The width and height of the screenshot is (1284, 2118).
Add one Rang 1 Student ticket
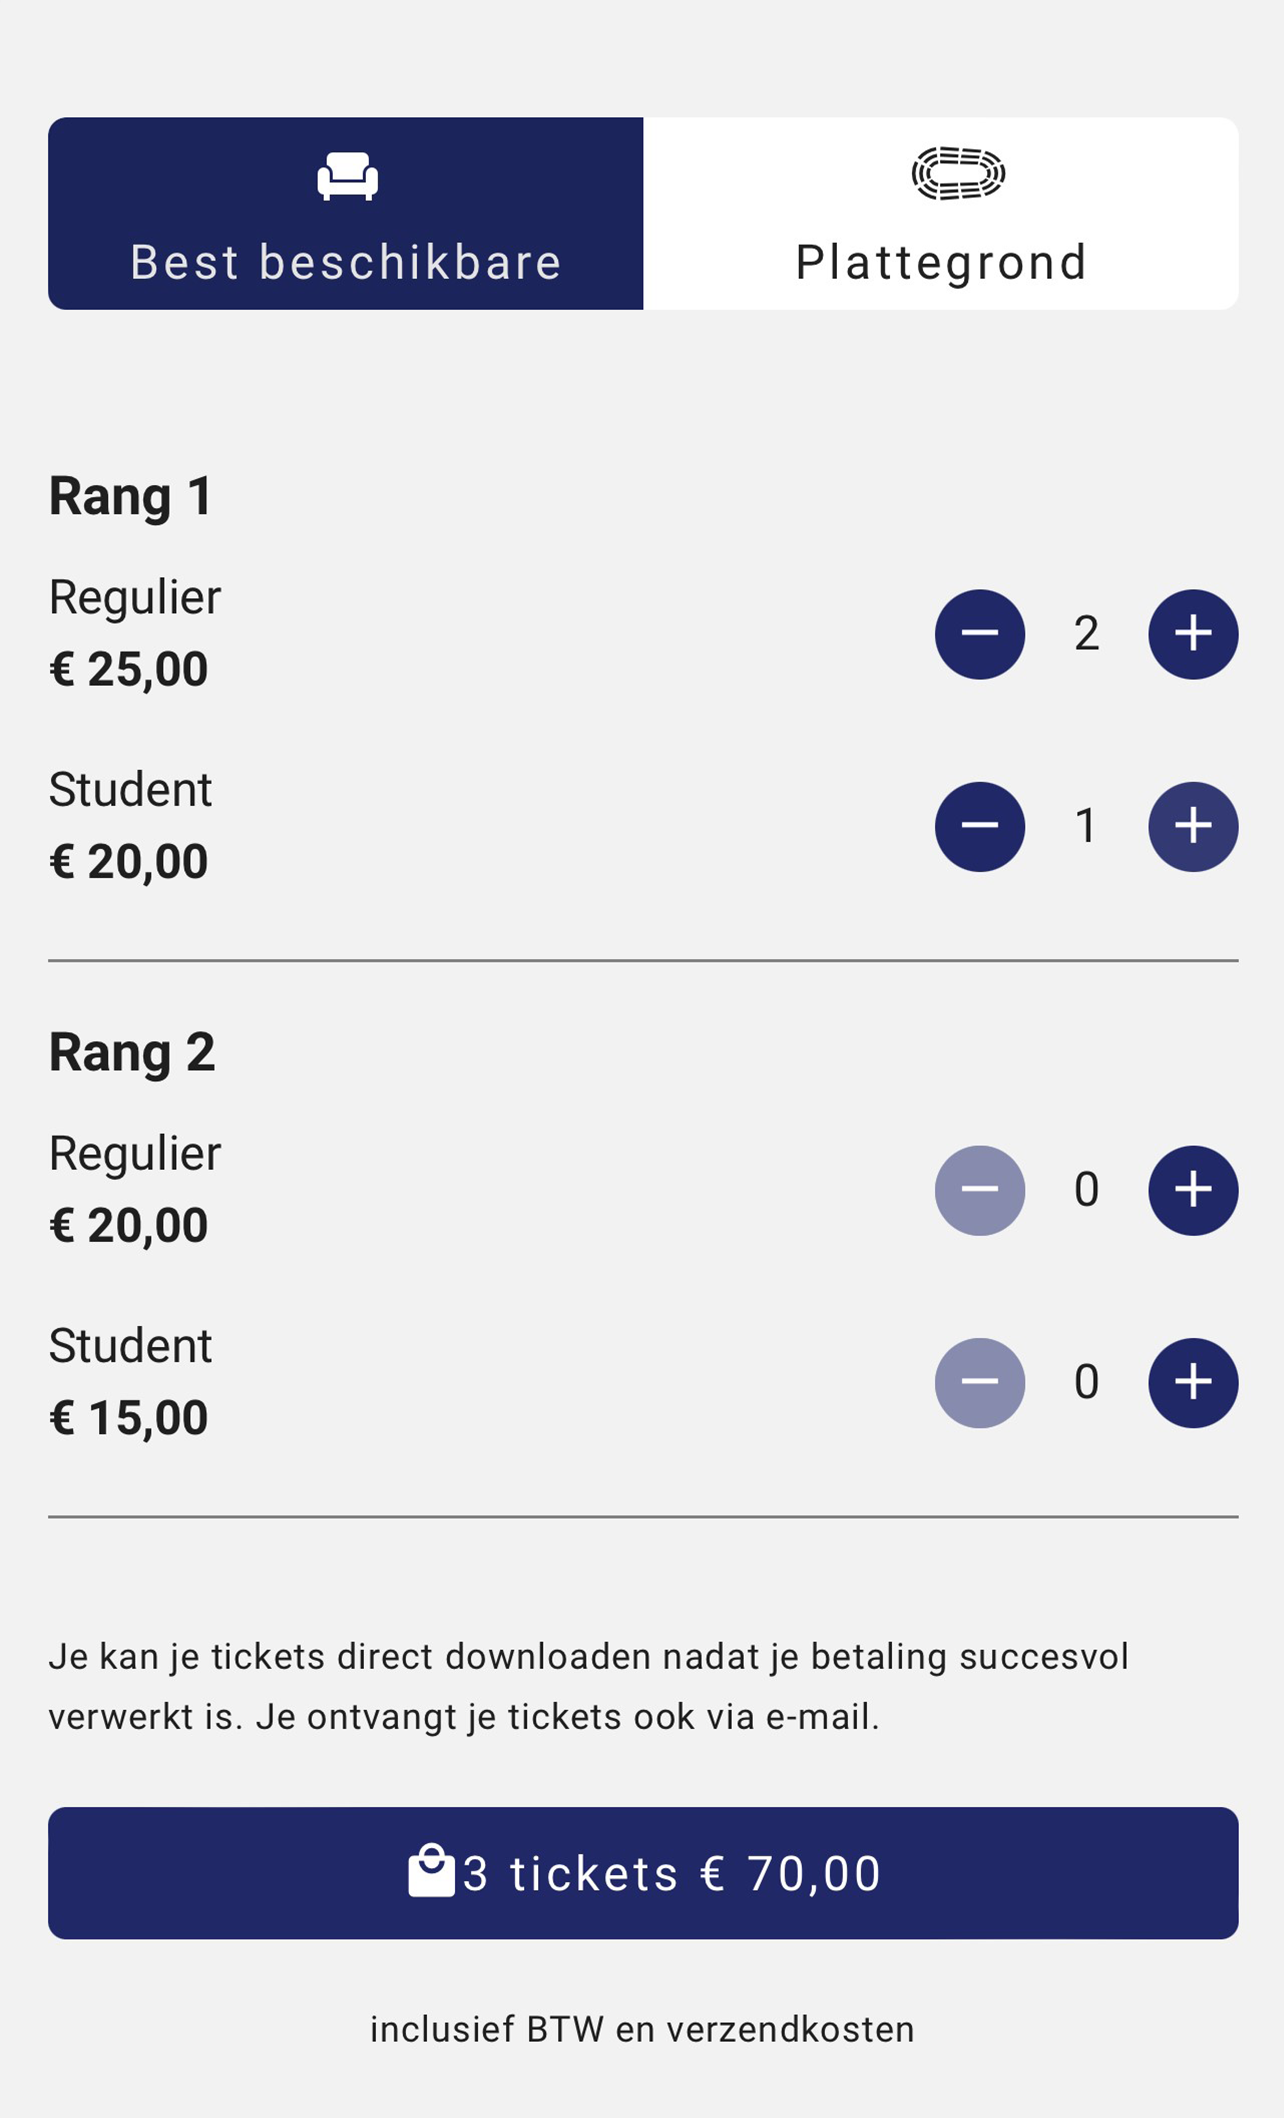(1192, 826)
